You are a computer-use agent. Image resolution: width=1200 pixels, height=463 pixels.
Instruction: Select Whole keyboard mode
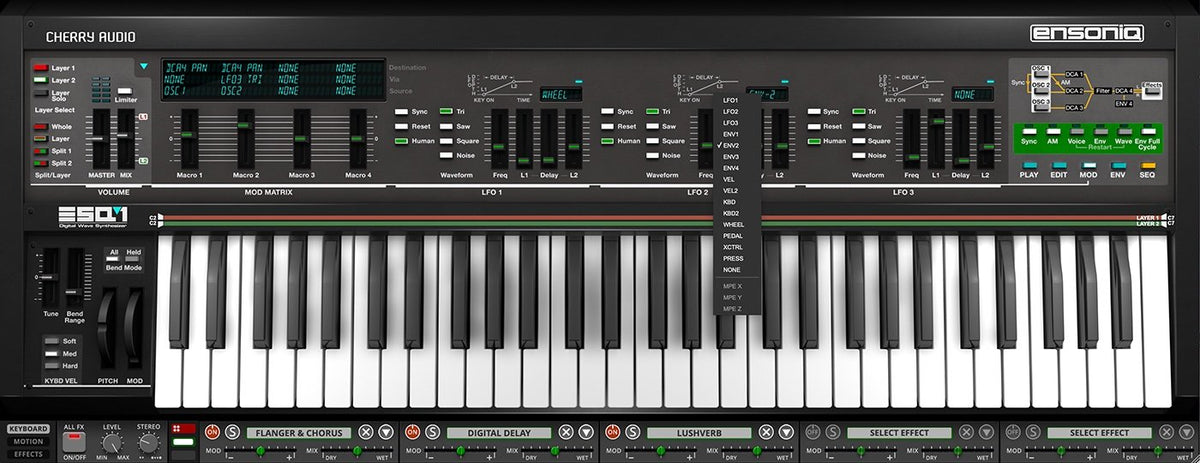[x=40, y=127]
